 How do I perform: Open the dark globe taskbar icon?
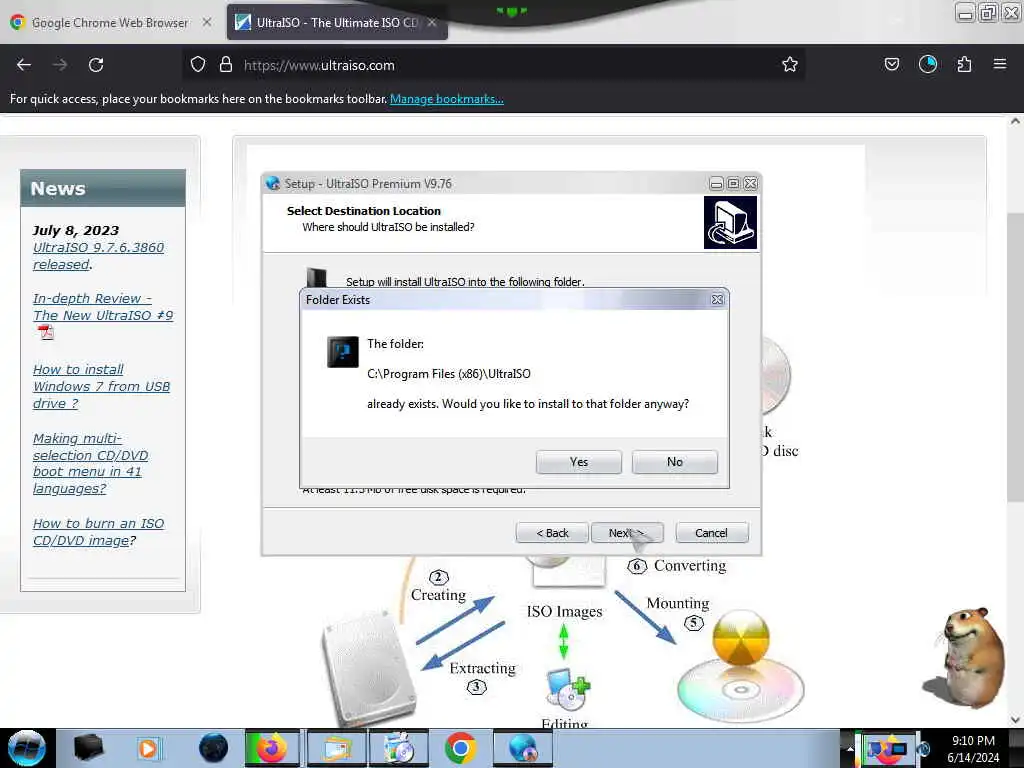coord(214,748)
